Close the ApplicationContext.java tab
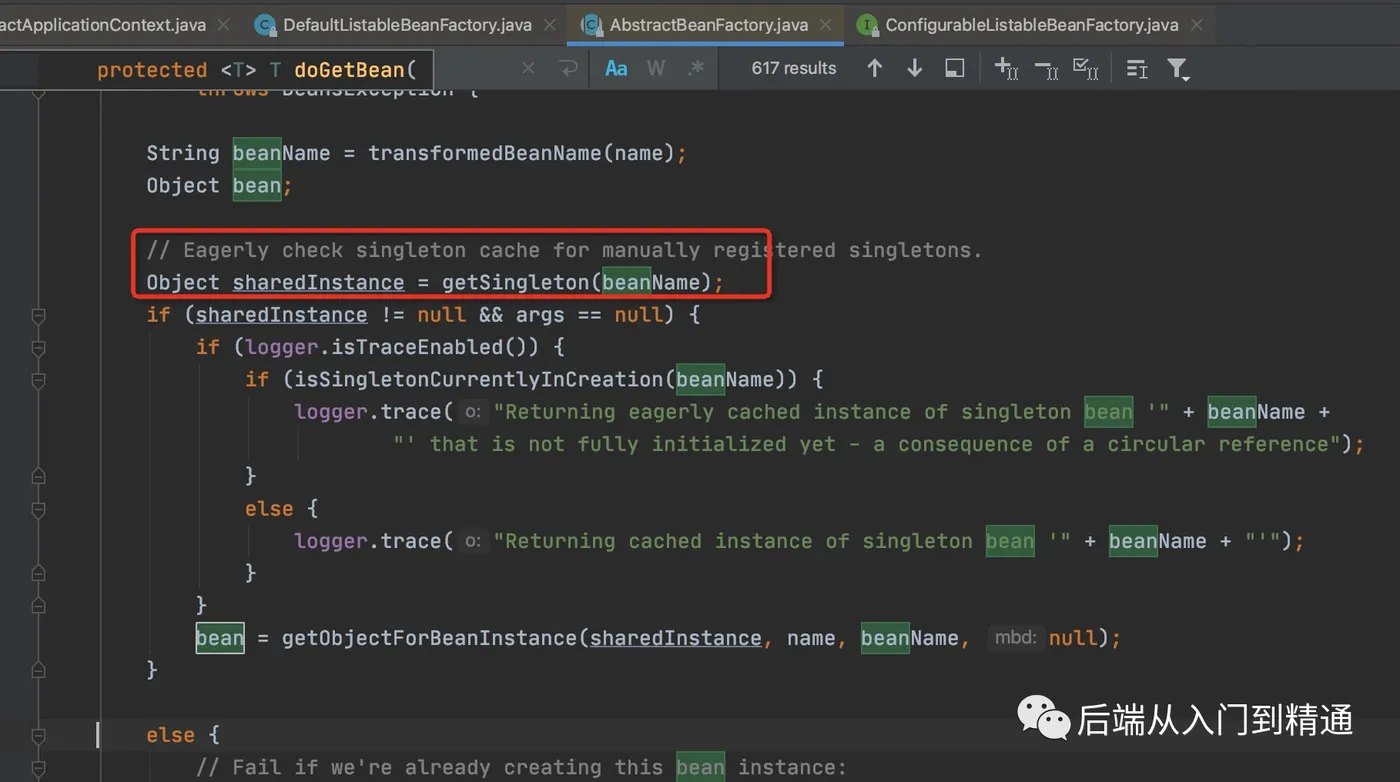 [x=223, y=25]
